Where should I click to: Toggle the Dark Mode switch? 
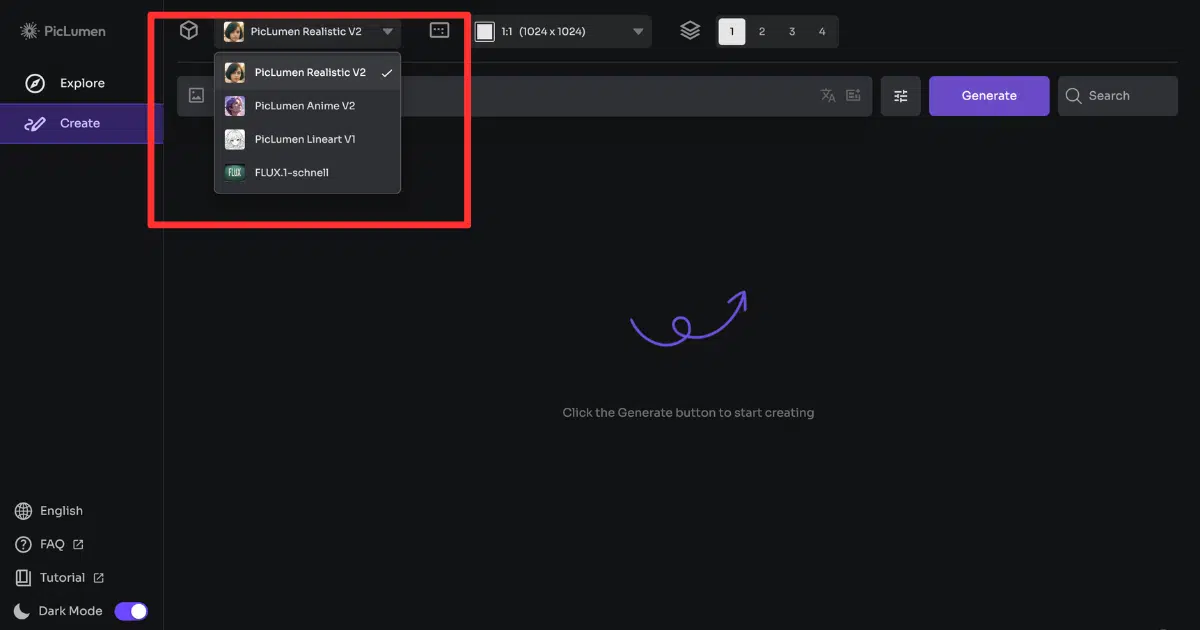(131, 611)
